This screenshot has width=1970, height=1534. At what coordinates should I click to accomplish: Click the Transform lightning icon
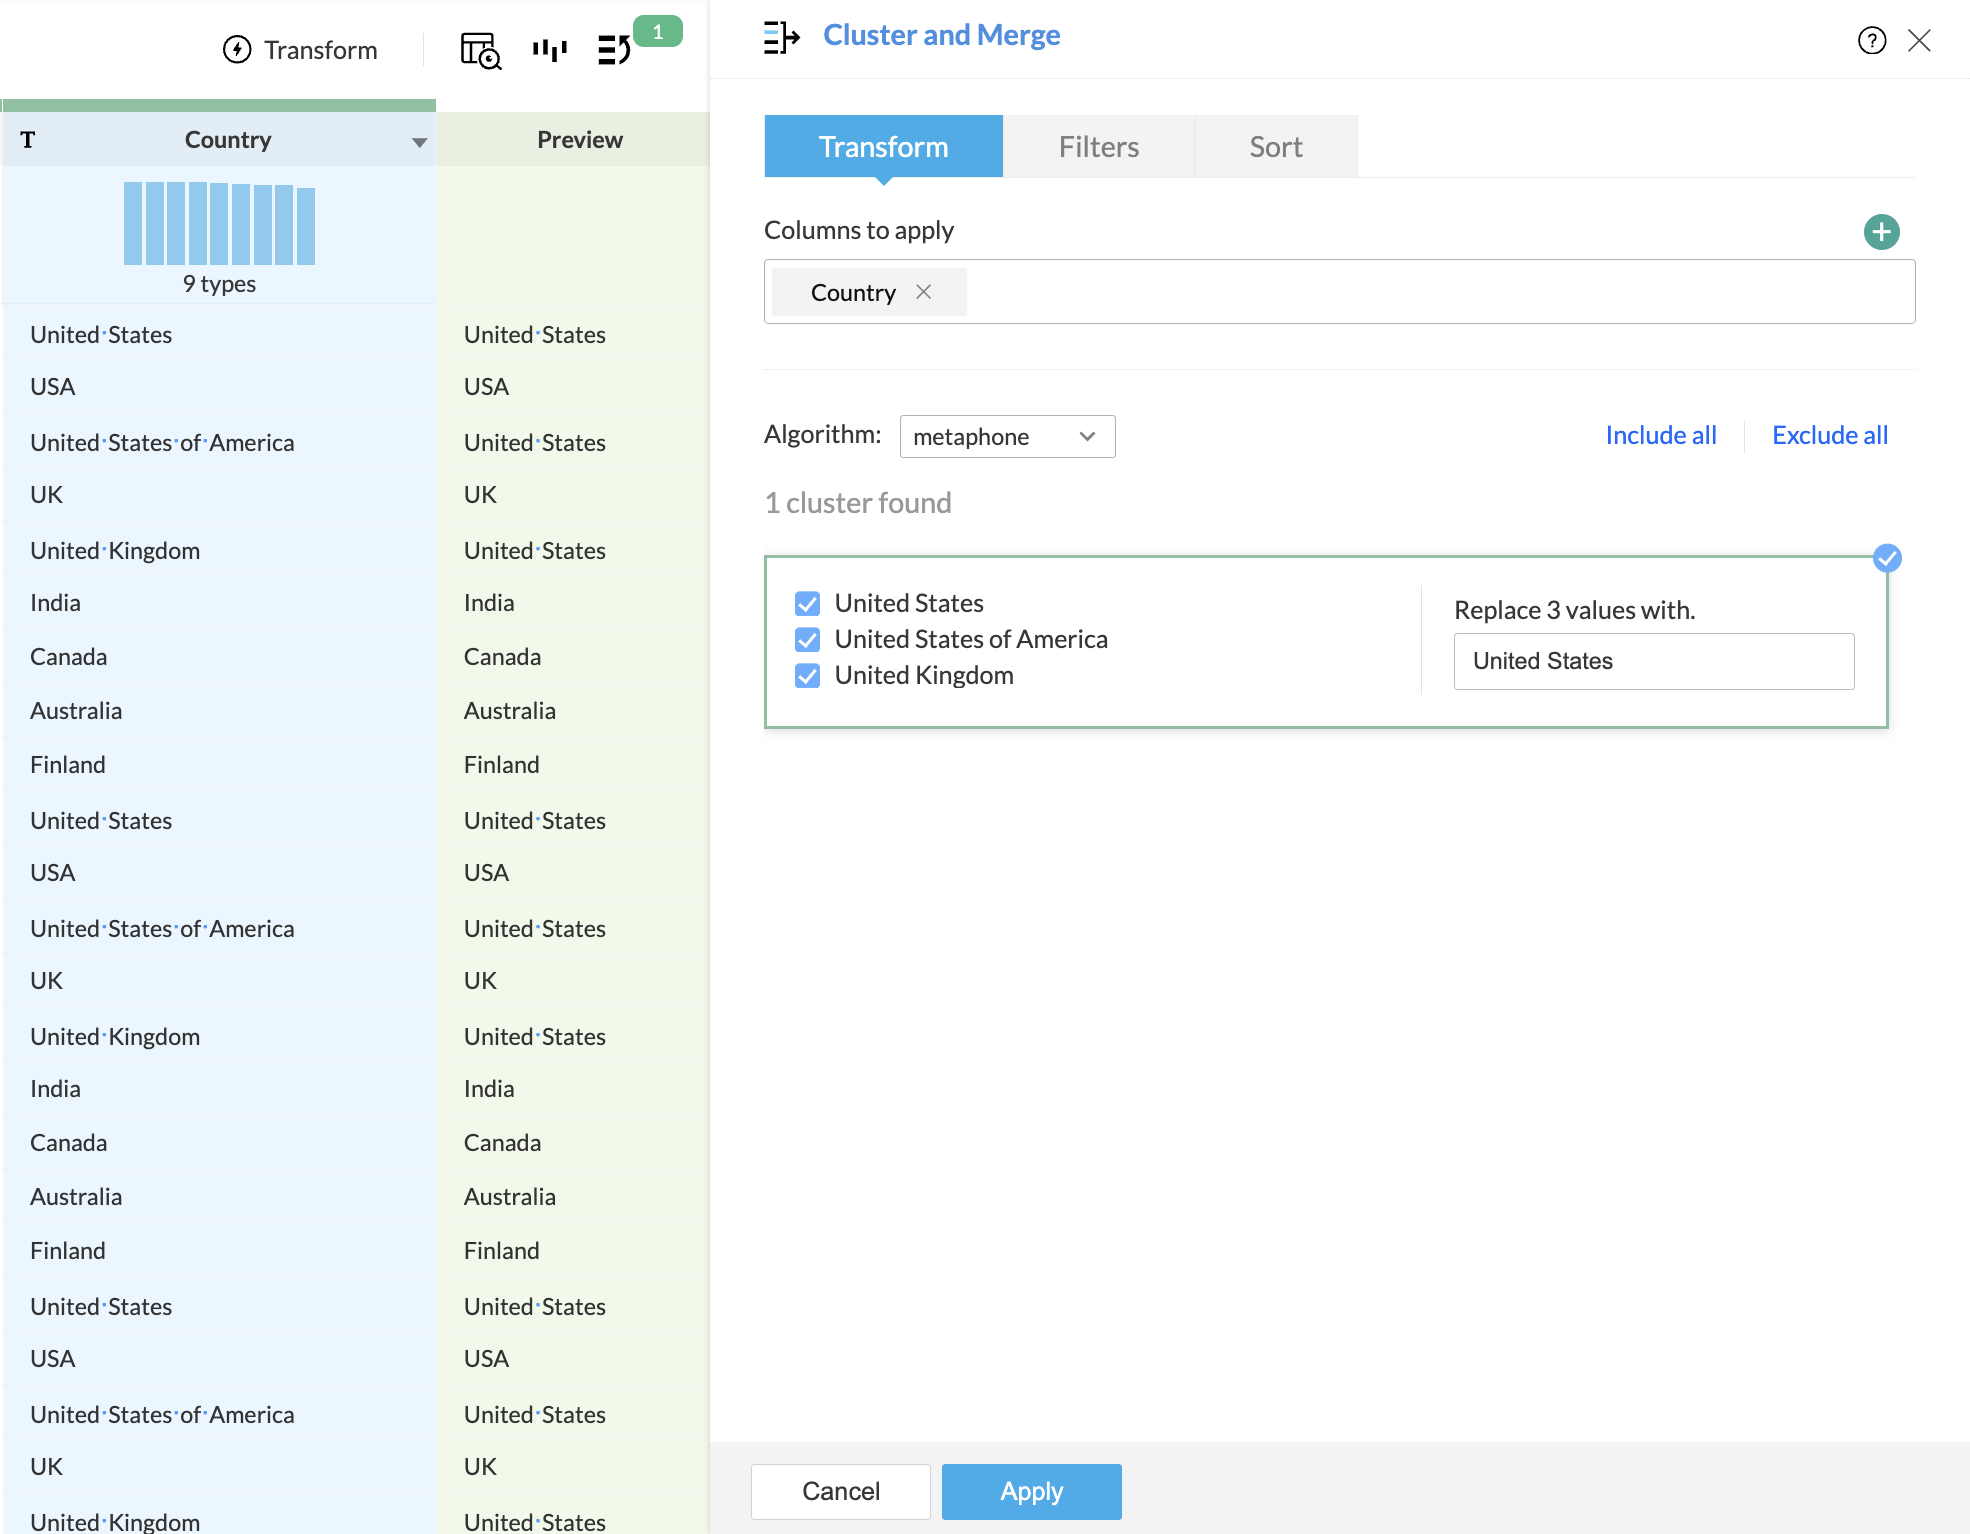pyautogui.click(x=237, y=50)
